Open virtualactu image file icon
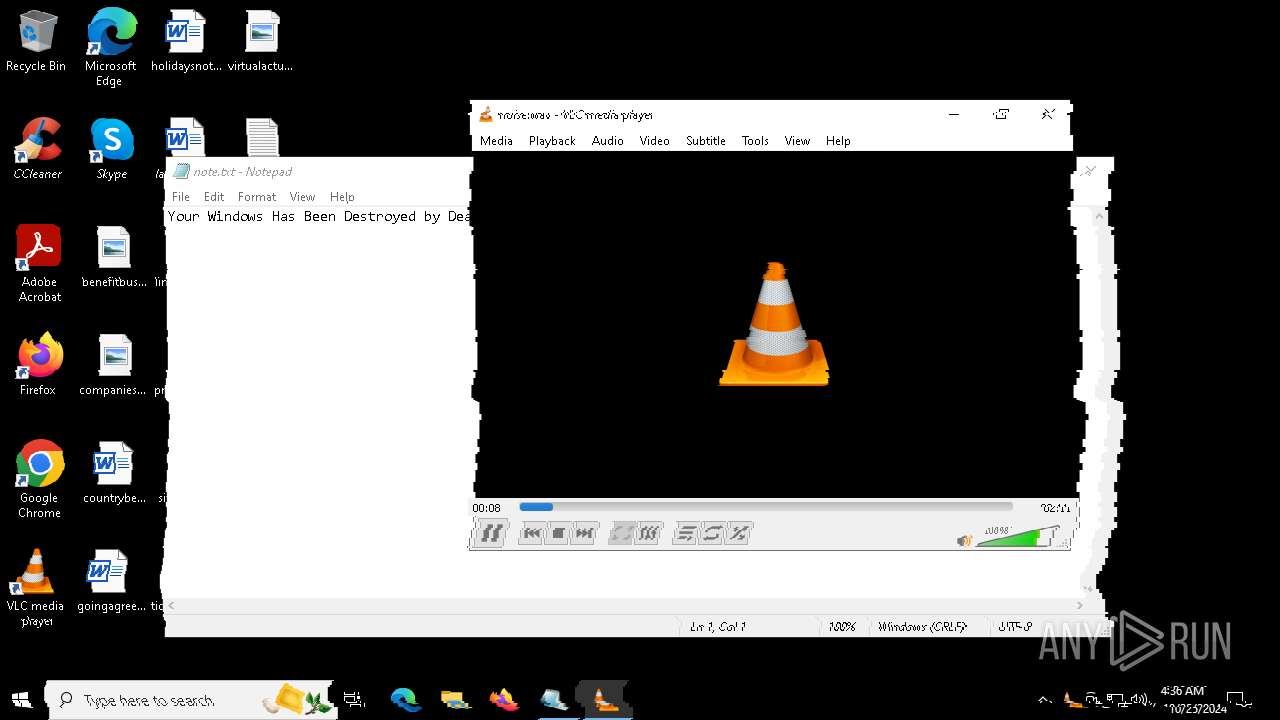This screenshot has height=720, width=1280. coord(261,42)
